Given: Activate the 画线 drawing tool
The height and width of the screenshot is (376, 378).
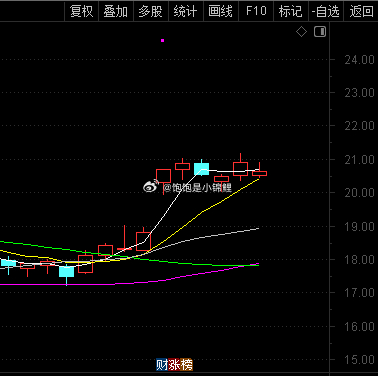Looking at the screenshot, I should point(221,12).
